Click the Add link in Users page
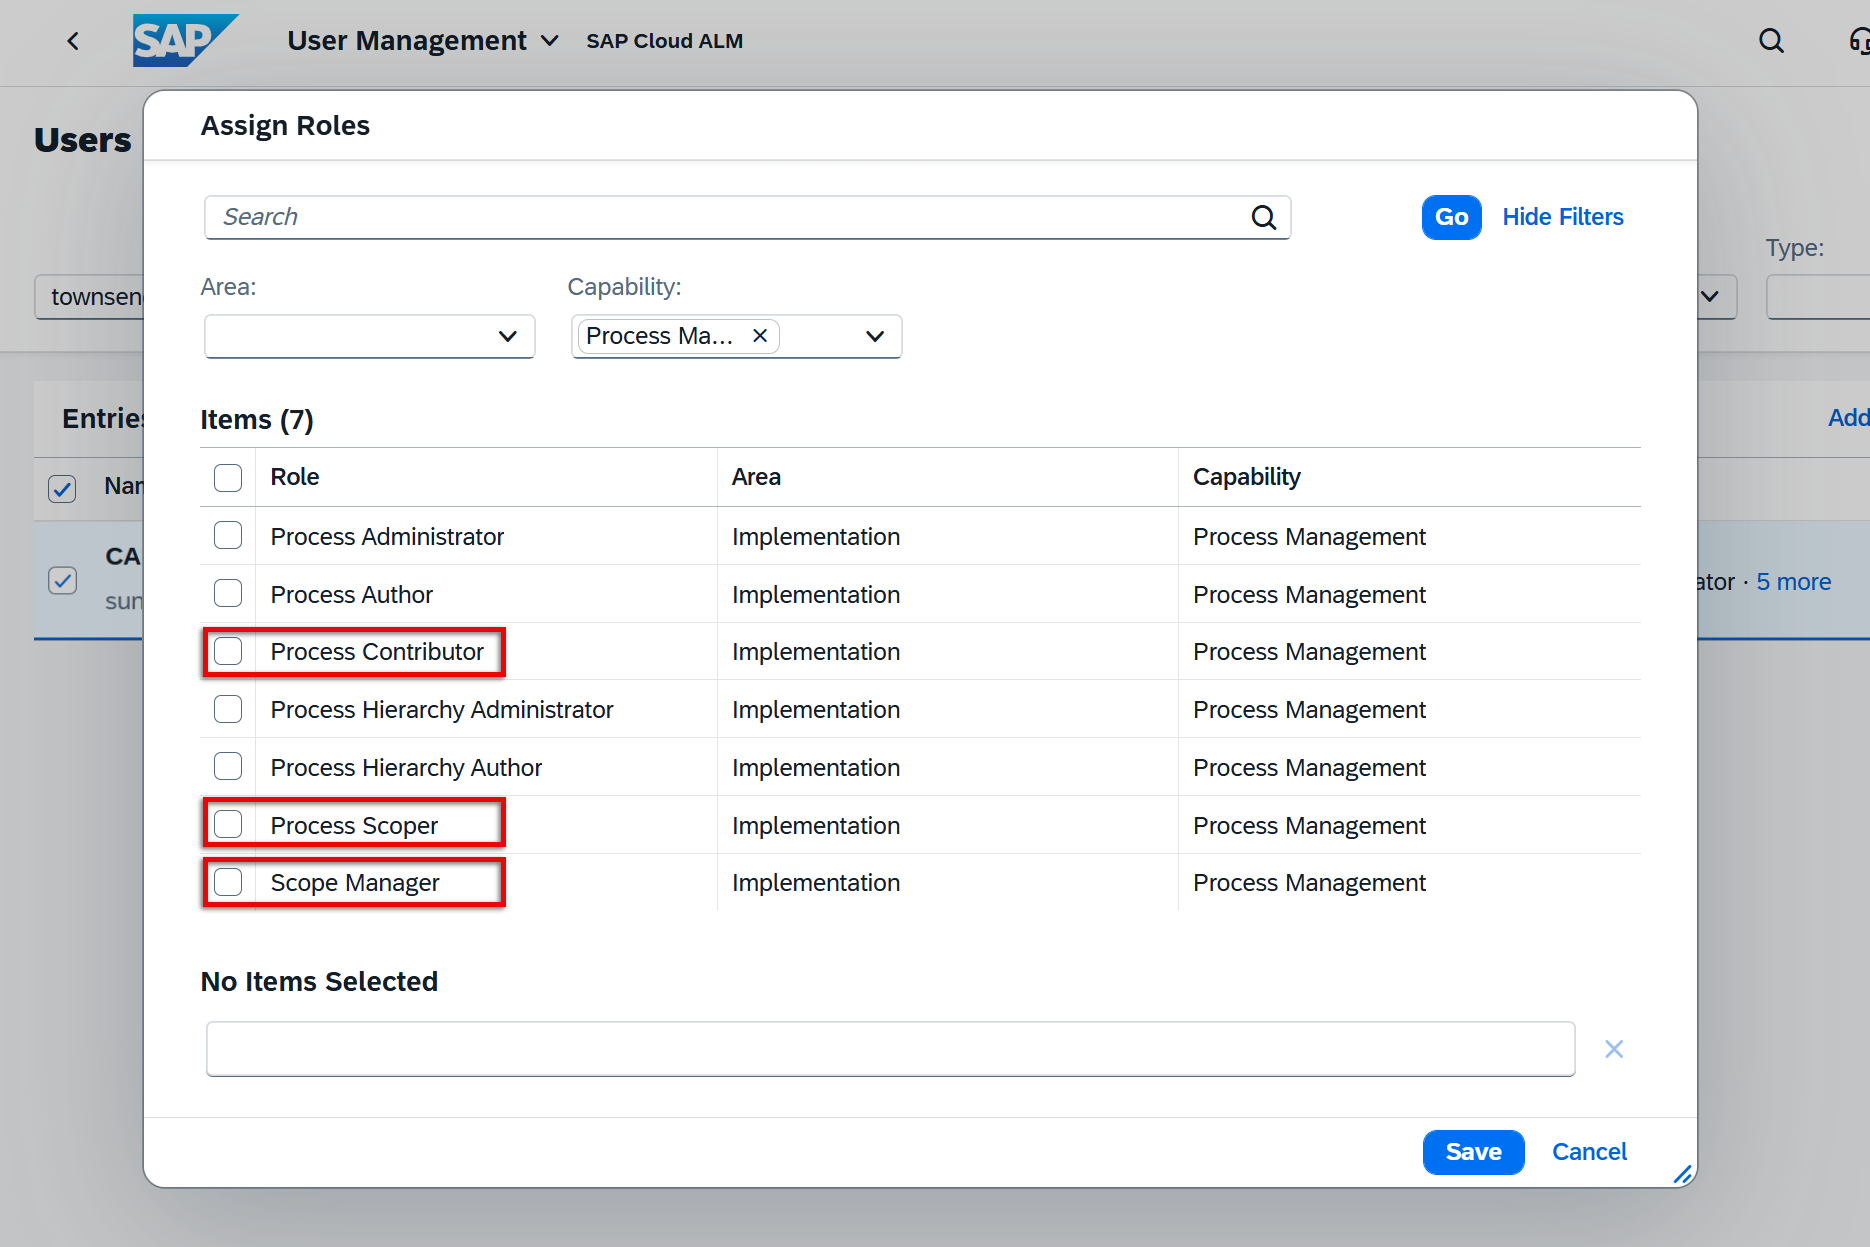Image resolution: width=1870 pixels, height=1247 pixels. click(1848, 418)
